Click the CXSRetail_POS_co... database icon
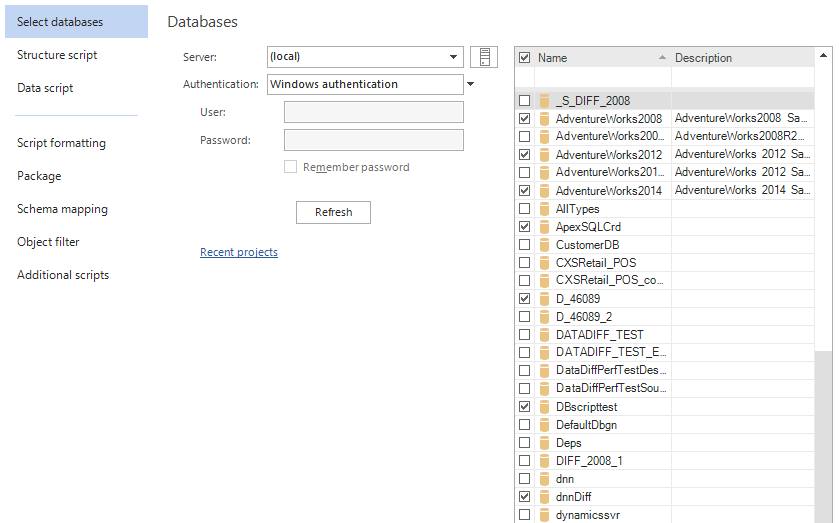 click(544, 281)
